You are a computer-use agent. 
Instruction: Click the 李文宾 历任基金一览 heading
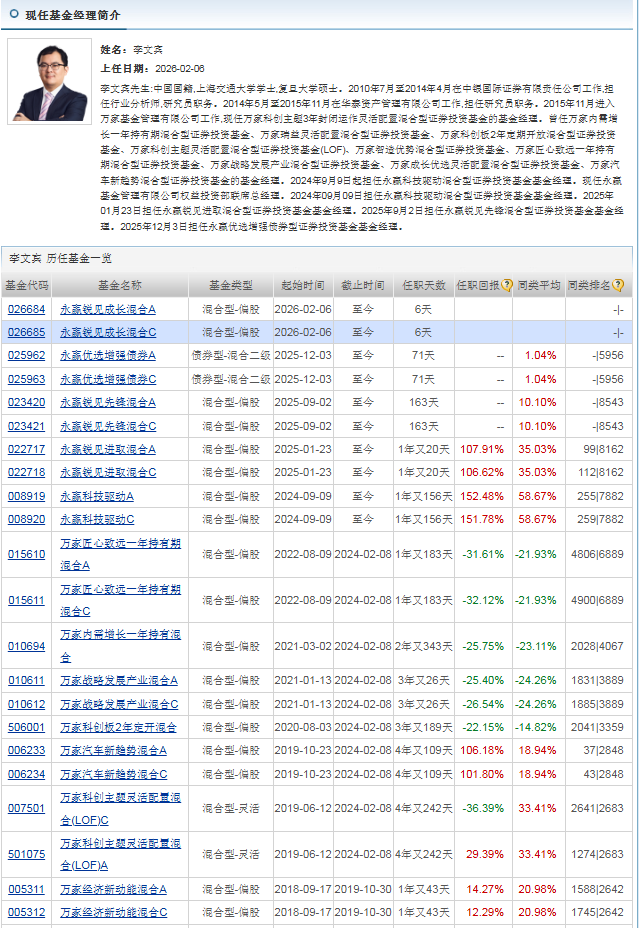coord(60,259)
